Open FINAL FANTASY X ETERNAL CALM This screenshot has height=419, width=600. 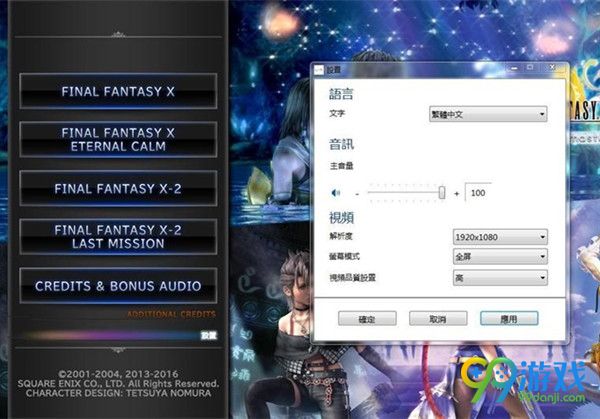pos(118,139)
